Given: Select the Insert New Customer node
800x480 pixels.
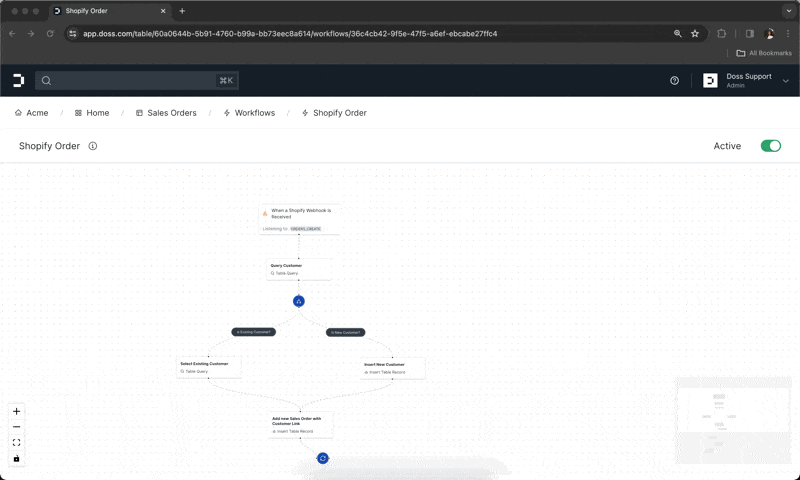Looking at the screenshot, I should click(x=393, y=368).
